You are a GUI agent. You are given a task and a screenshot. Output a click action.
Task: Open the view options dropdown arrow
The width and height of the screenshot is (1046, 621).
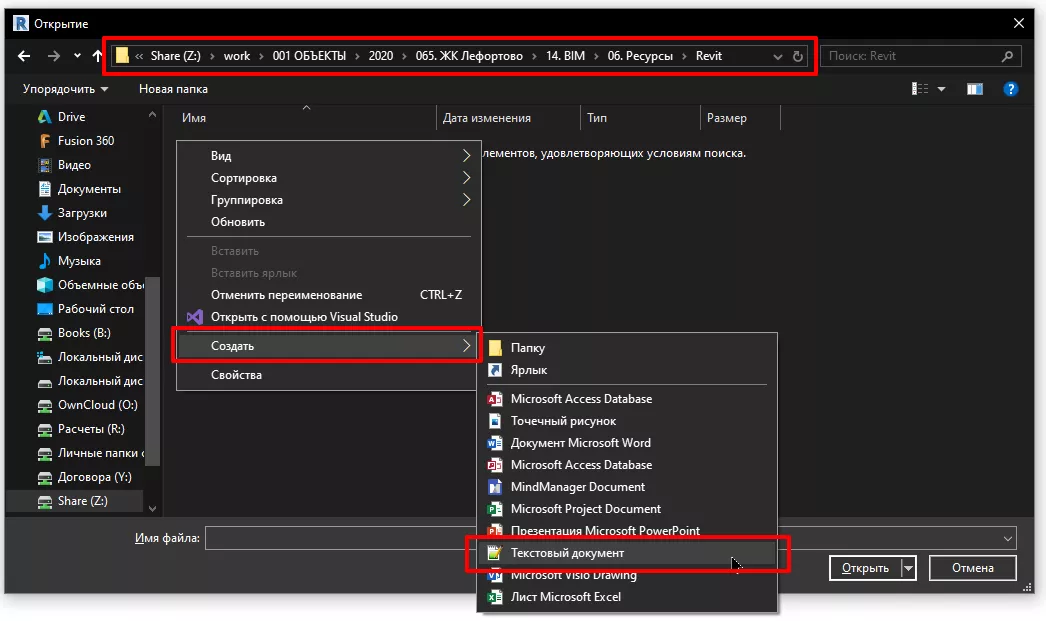tap(942, 89)
